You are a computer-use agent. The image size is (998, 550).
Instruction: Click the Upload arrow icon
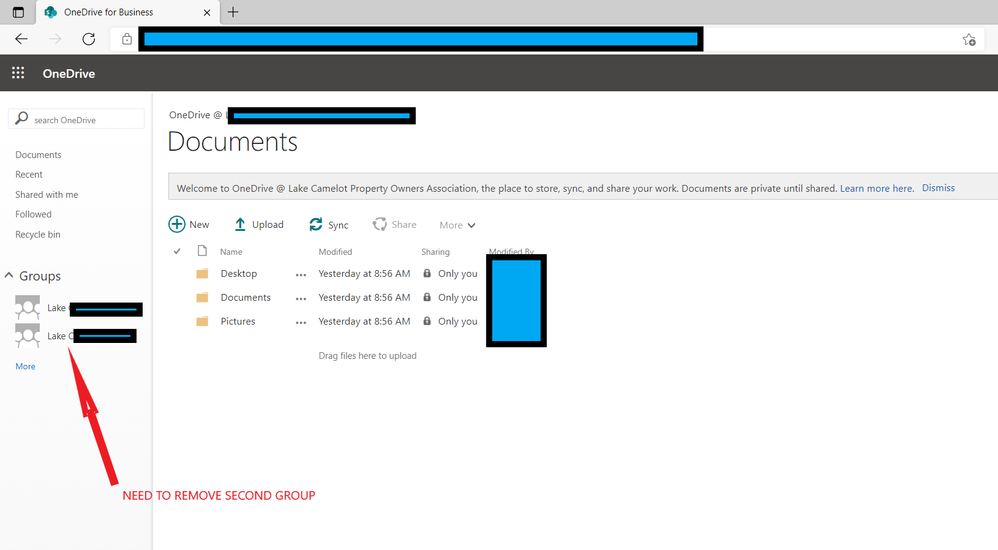[x=240, y=224]
